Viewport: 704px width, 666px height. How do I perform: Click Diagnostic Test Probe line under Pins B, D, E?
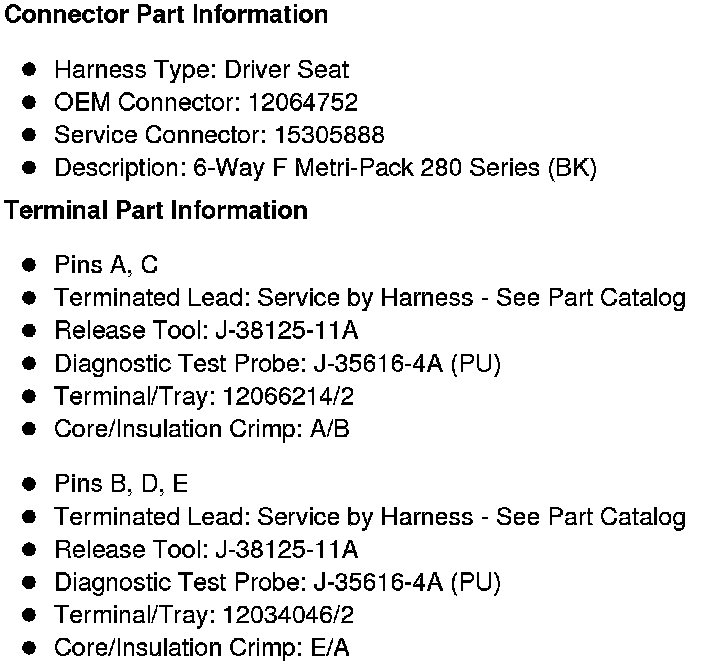(277, 582)
